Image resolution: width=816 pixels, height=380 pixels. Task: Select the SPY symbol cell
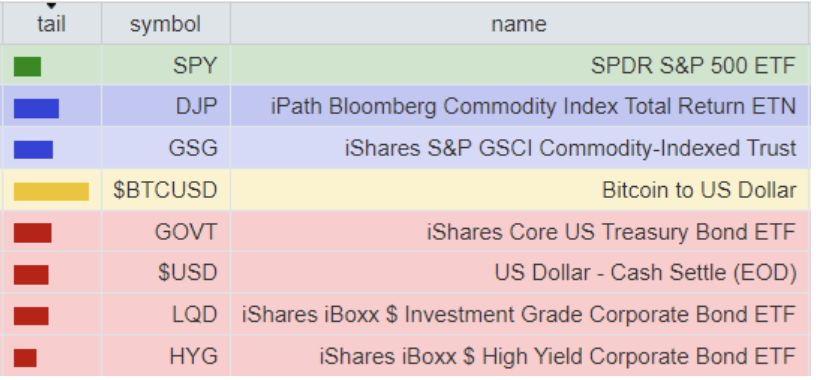[166, 65]
